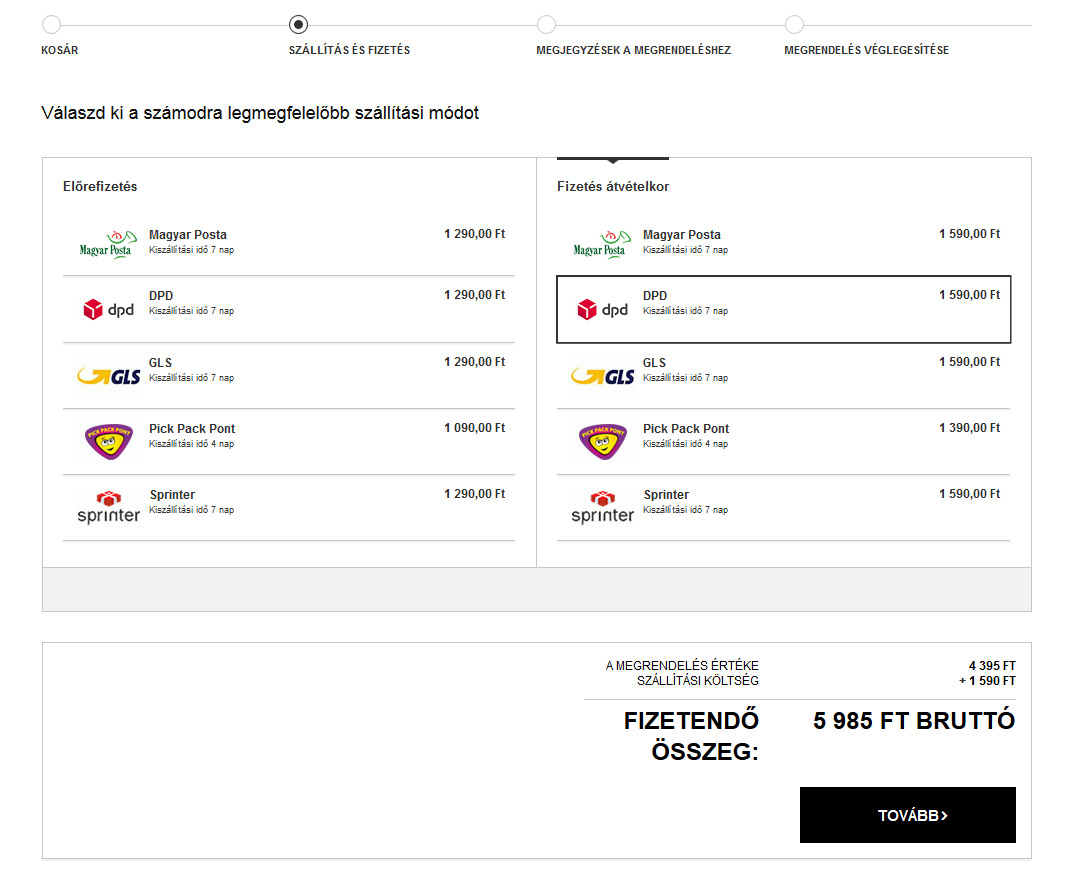Screen dimensions: 1079x880
Task: Click the GLS logo in prepayment column
Action: pos(108,376)
